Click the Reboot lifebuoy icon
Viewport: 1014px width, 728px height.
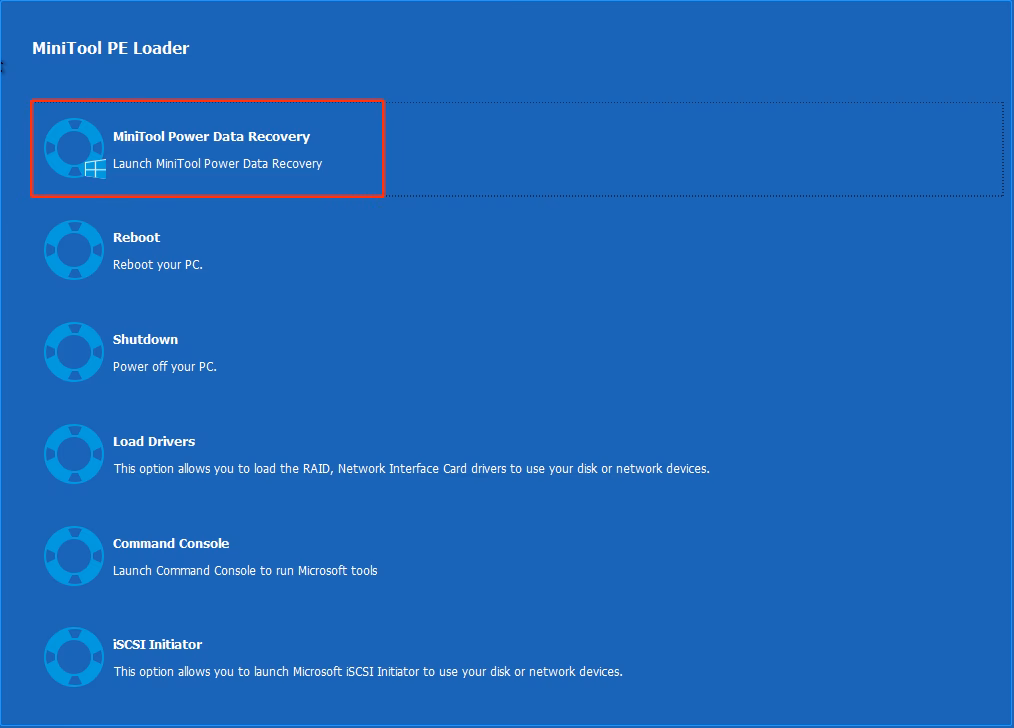coord(74,250)
